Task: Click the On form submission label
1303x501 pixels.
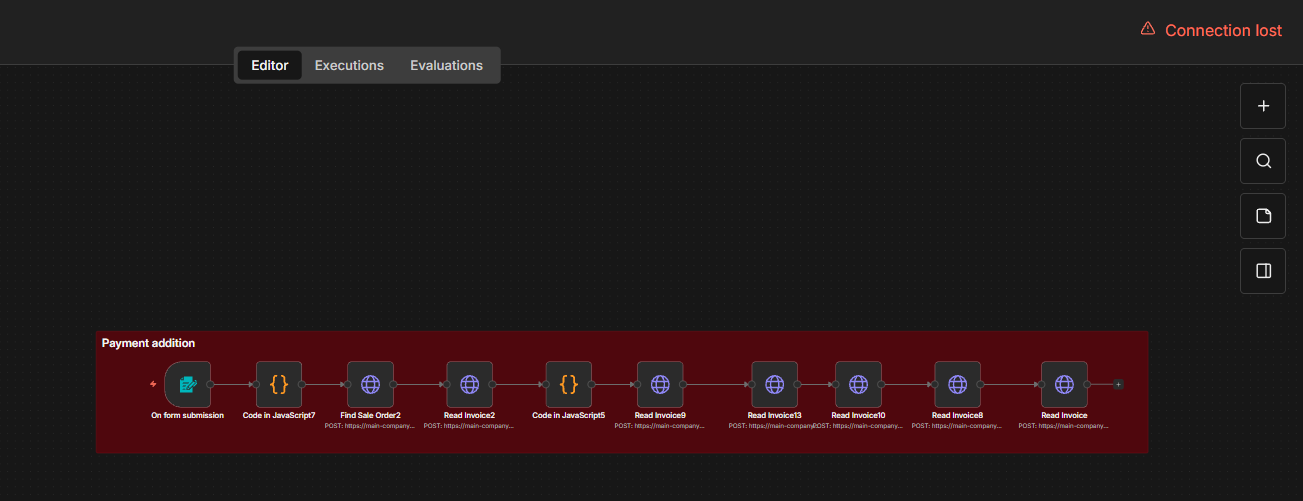Action: [187, 415]
